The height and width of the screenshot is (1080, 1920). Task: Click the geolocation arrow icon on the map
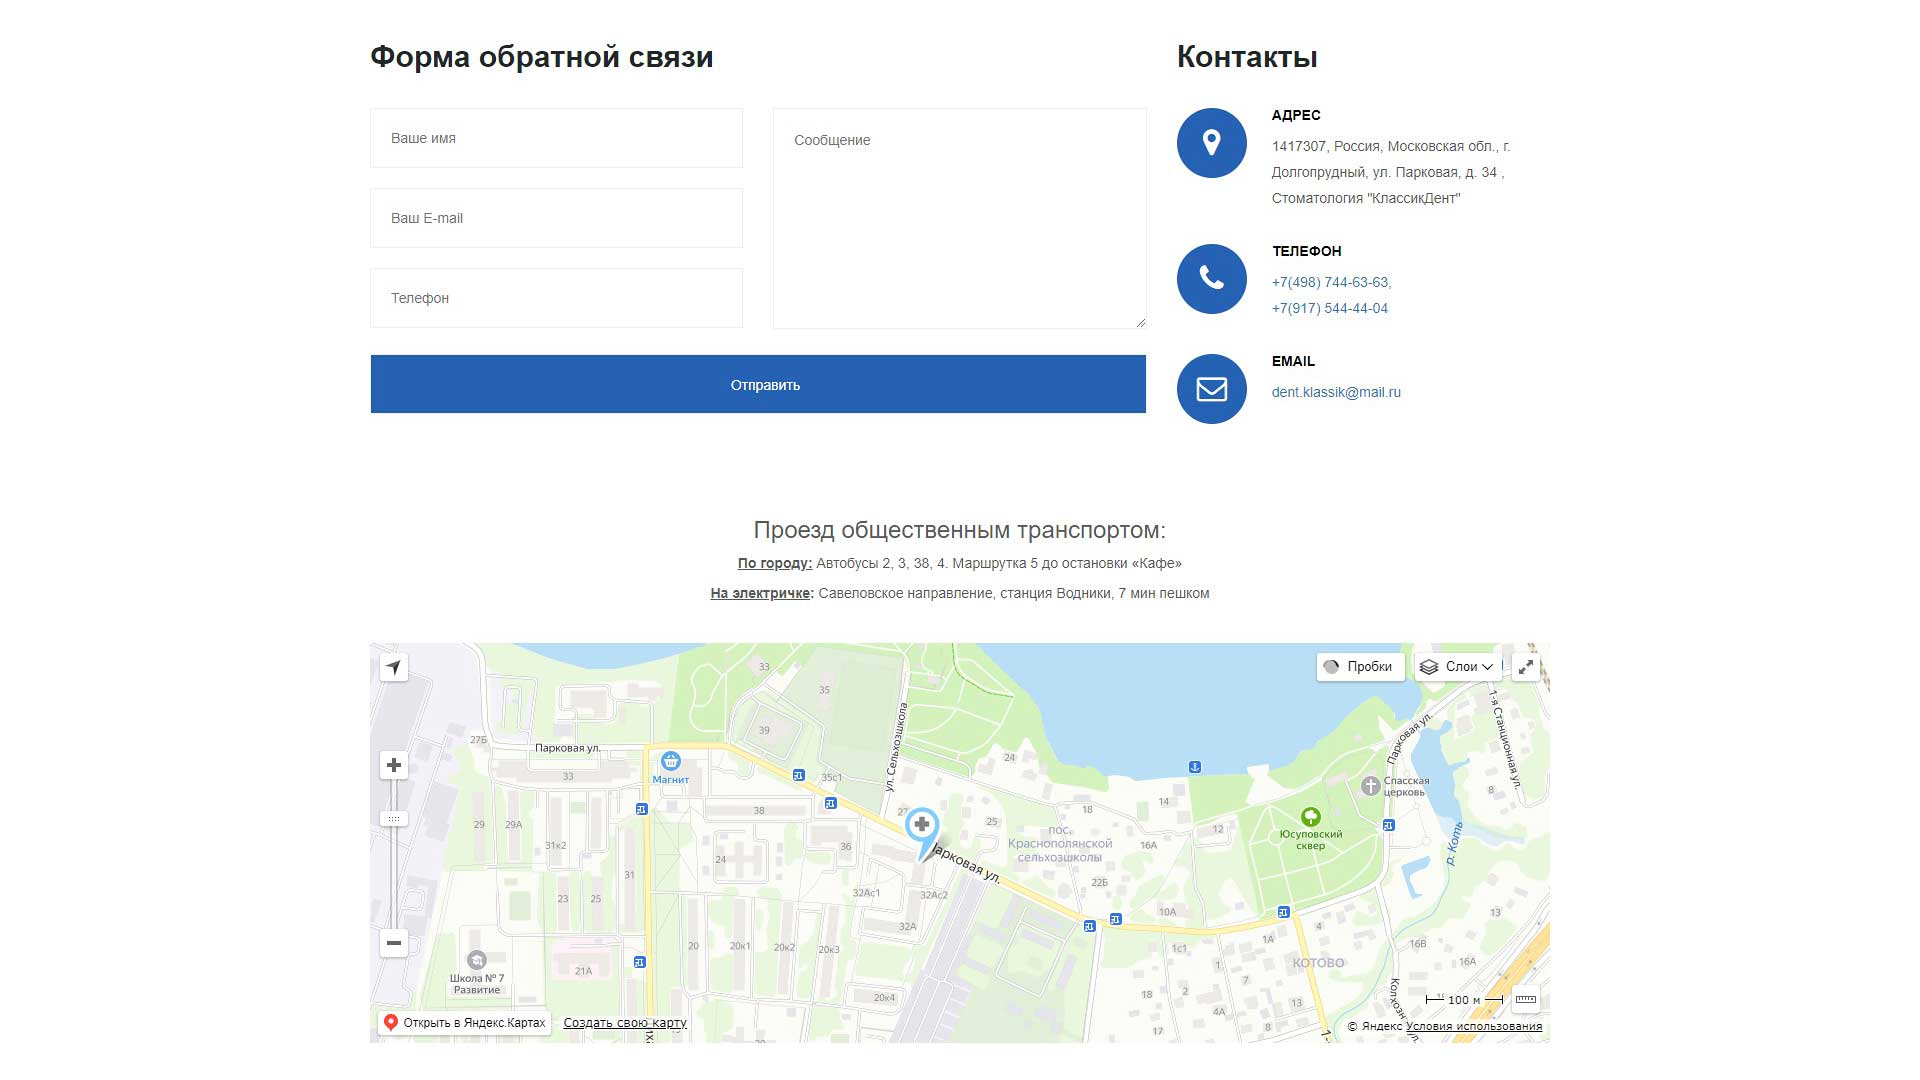(394, 666)
